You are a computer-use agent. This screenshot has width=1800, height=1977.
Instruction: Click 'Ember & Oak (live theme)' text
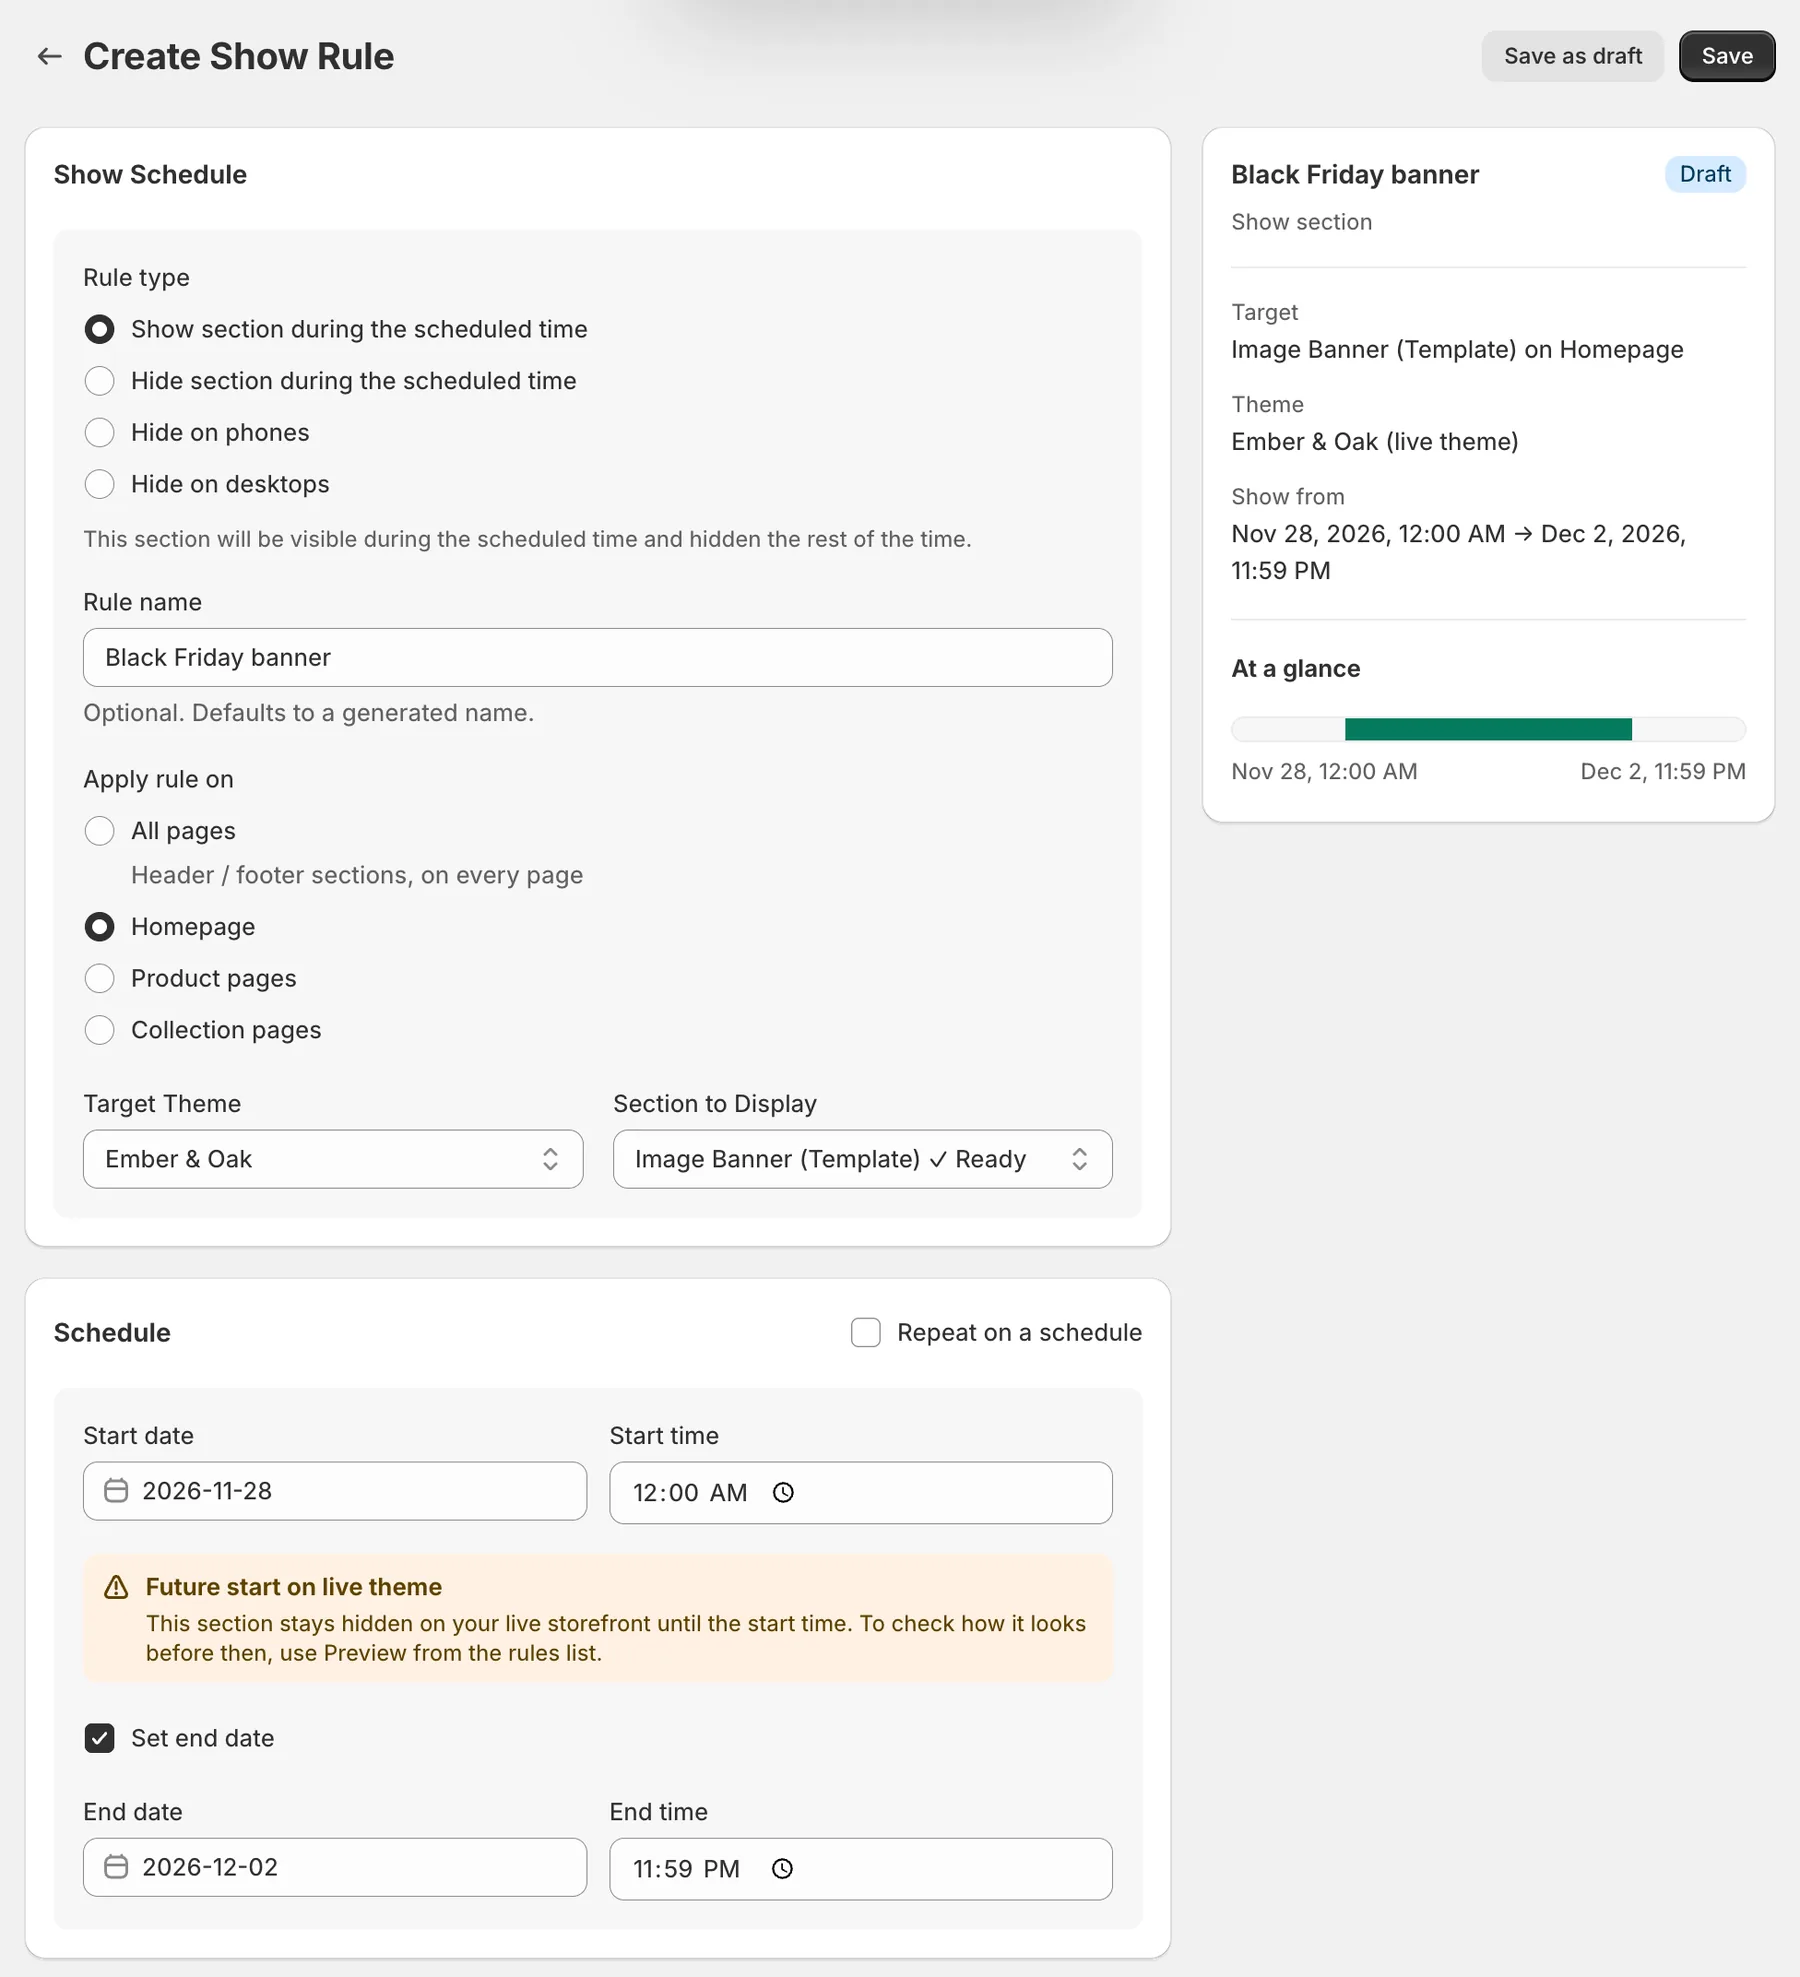(x=1375, y=441)
